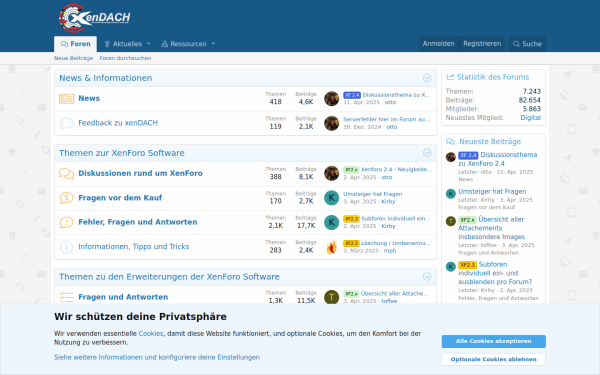Click otto's avatar in the Diskussionen row

click(331, 173)
